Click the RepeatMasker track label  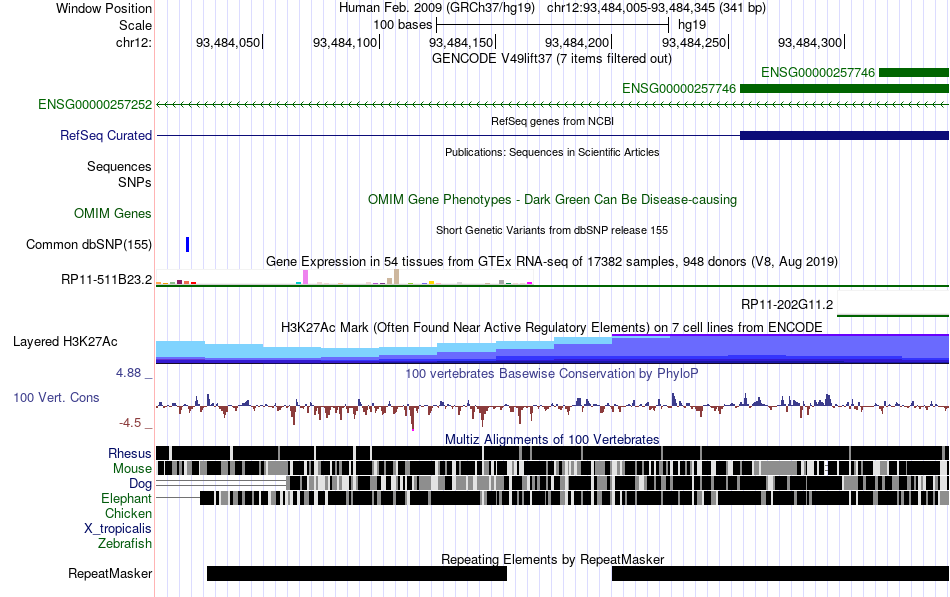pos(110,573)
